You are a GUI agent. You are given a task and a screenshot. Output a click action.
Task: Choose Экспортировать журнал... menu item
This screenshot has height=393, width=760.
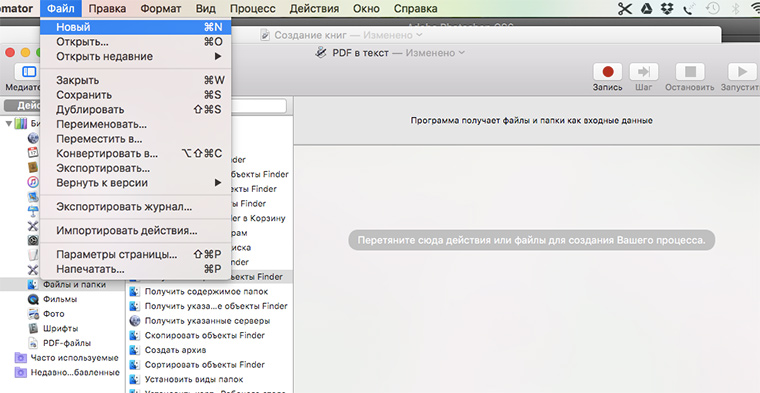(x=135, y=207)
